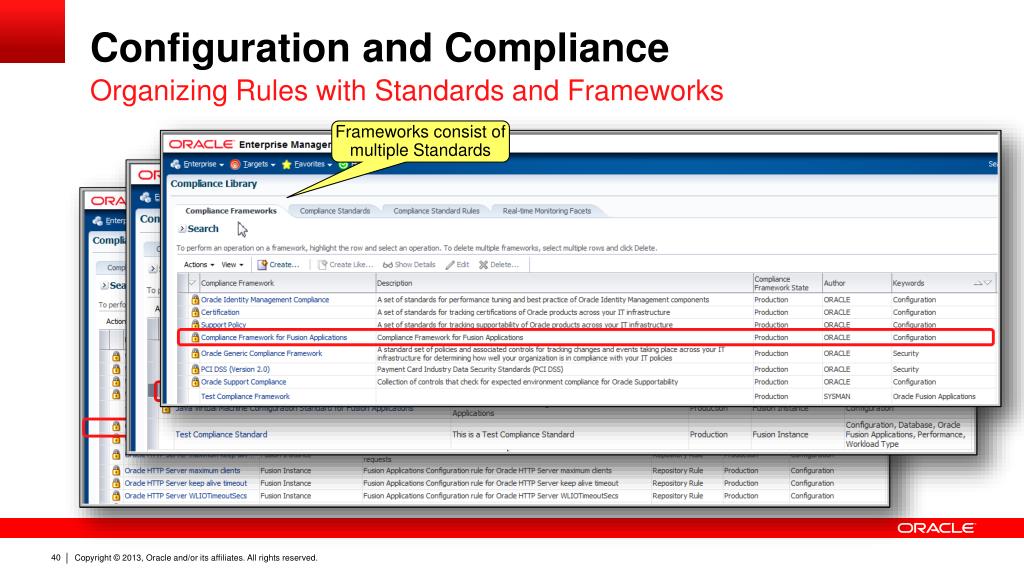Click Production state in the Test Compliance Framework row
Image resolution: width=1024 pixels, height=576 pixels.
point(771,396)
